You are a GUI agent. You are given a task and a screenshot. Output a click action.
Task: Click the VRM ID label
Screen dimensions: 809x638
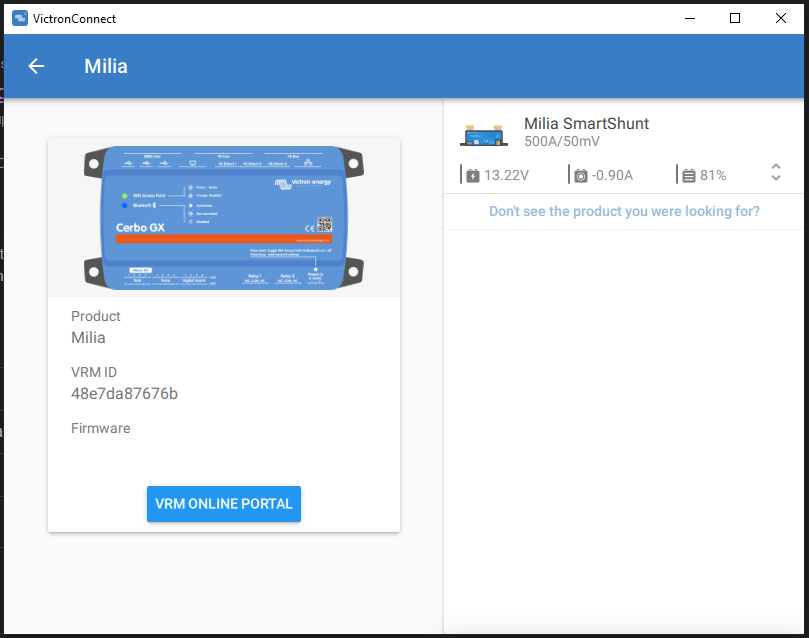point(94,372)
